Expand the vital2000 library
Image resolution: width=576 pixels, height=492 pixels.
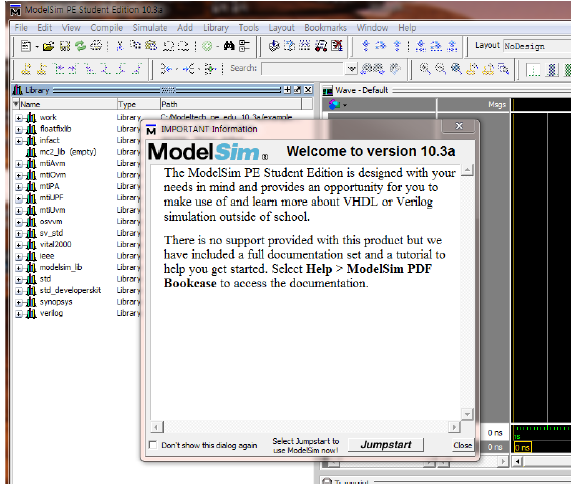coord(18,245)
